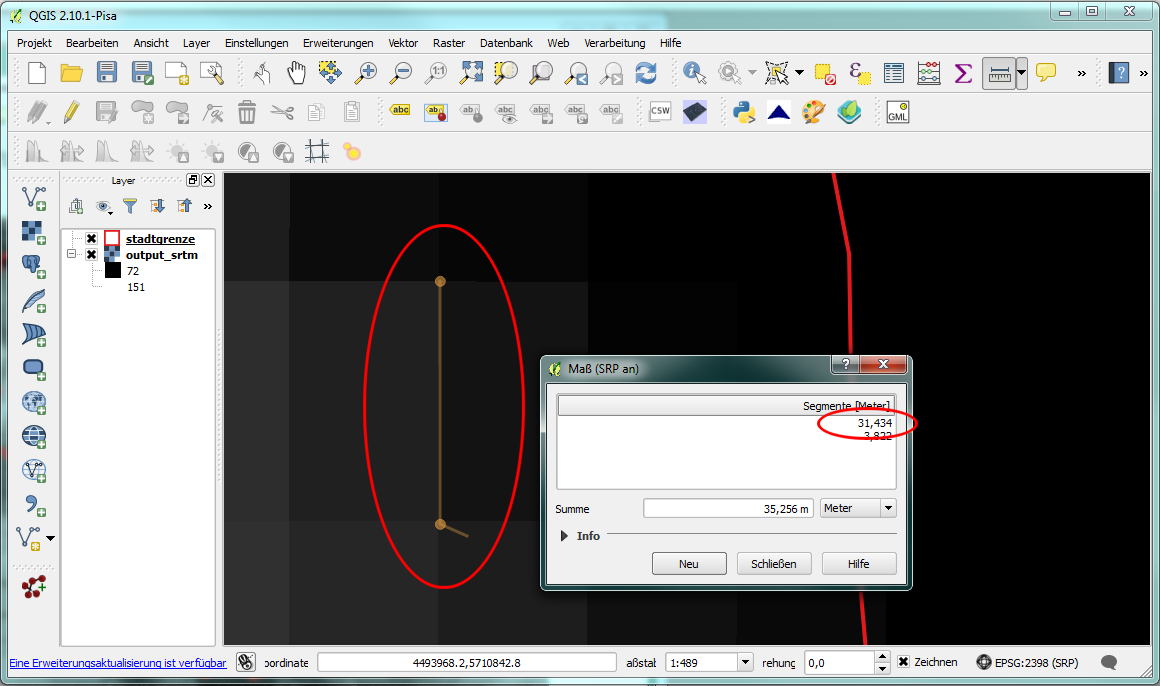Screen dimensions: 1160x686
Task: Toggle visibility of stadtgrenze layer
Action: tap(91, 239)
